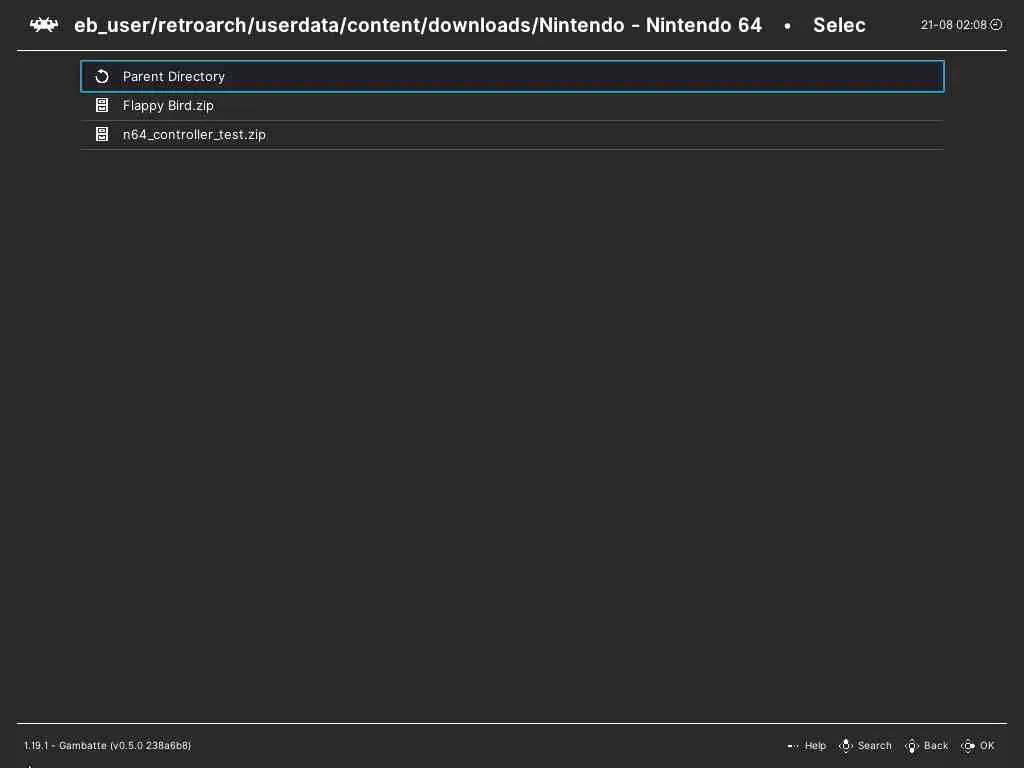Viewport: 1024px width, 768px height.
Task: Open the Flappy Bird.zip file
Action: pos(512,106)
